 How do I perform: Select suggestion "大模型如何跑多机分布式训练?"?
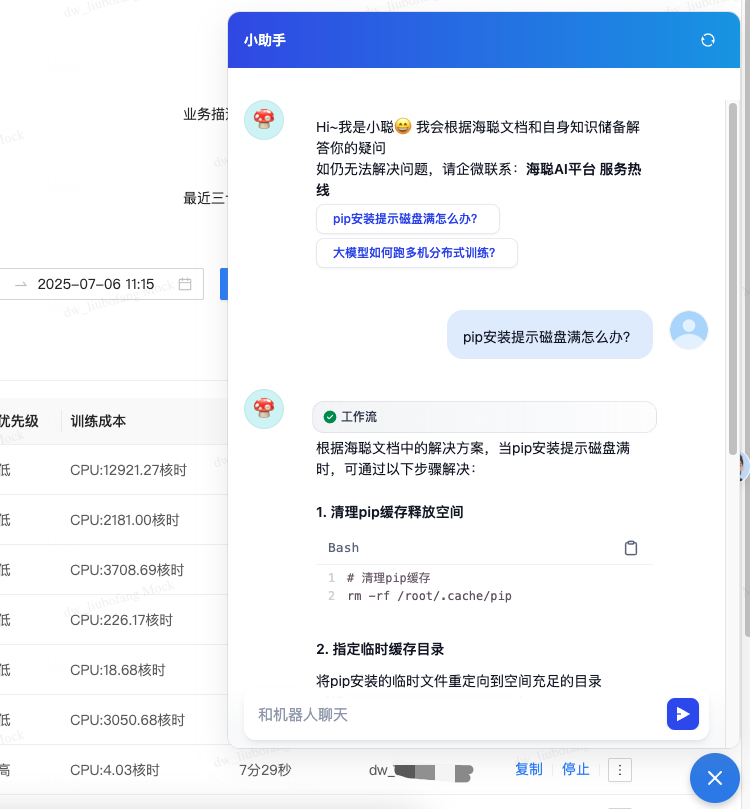pyautogui.click(x=416, y=253)
